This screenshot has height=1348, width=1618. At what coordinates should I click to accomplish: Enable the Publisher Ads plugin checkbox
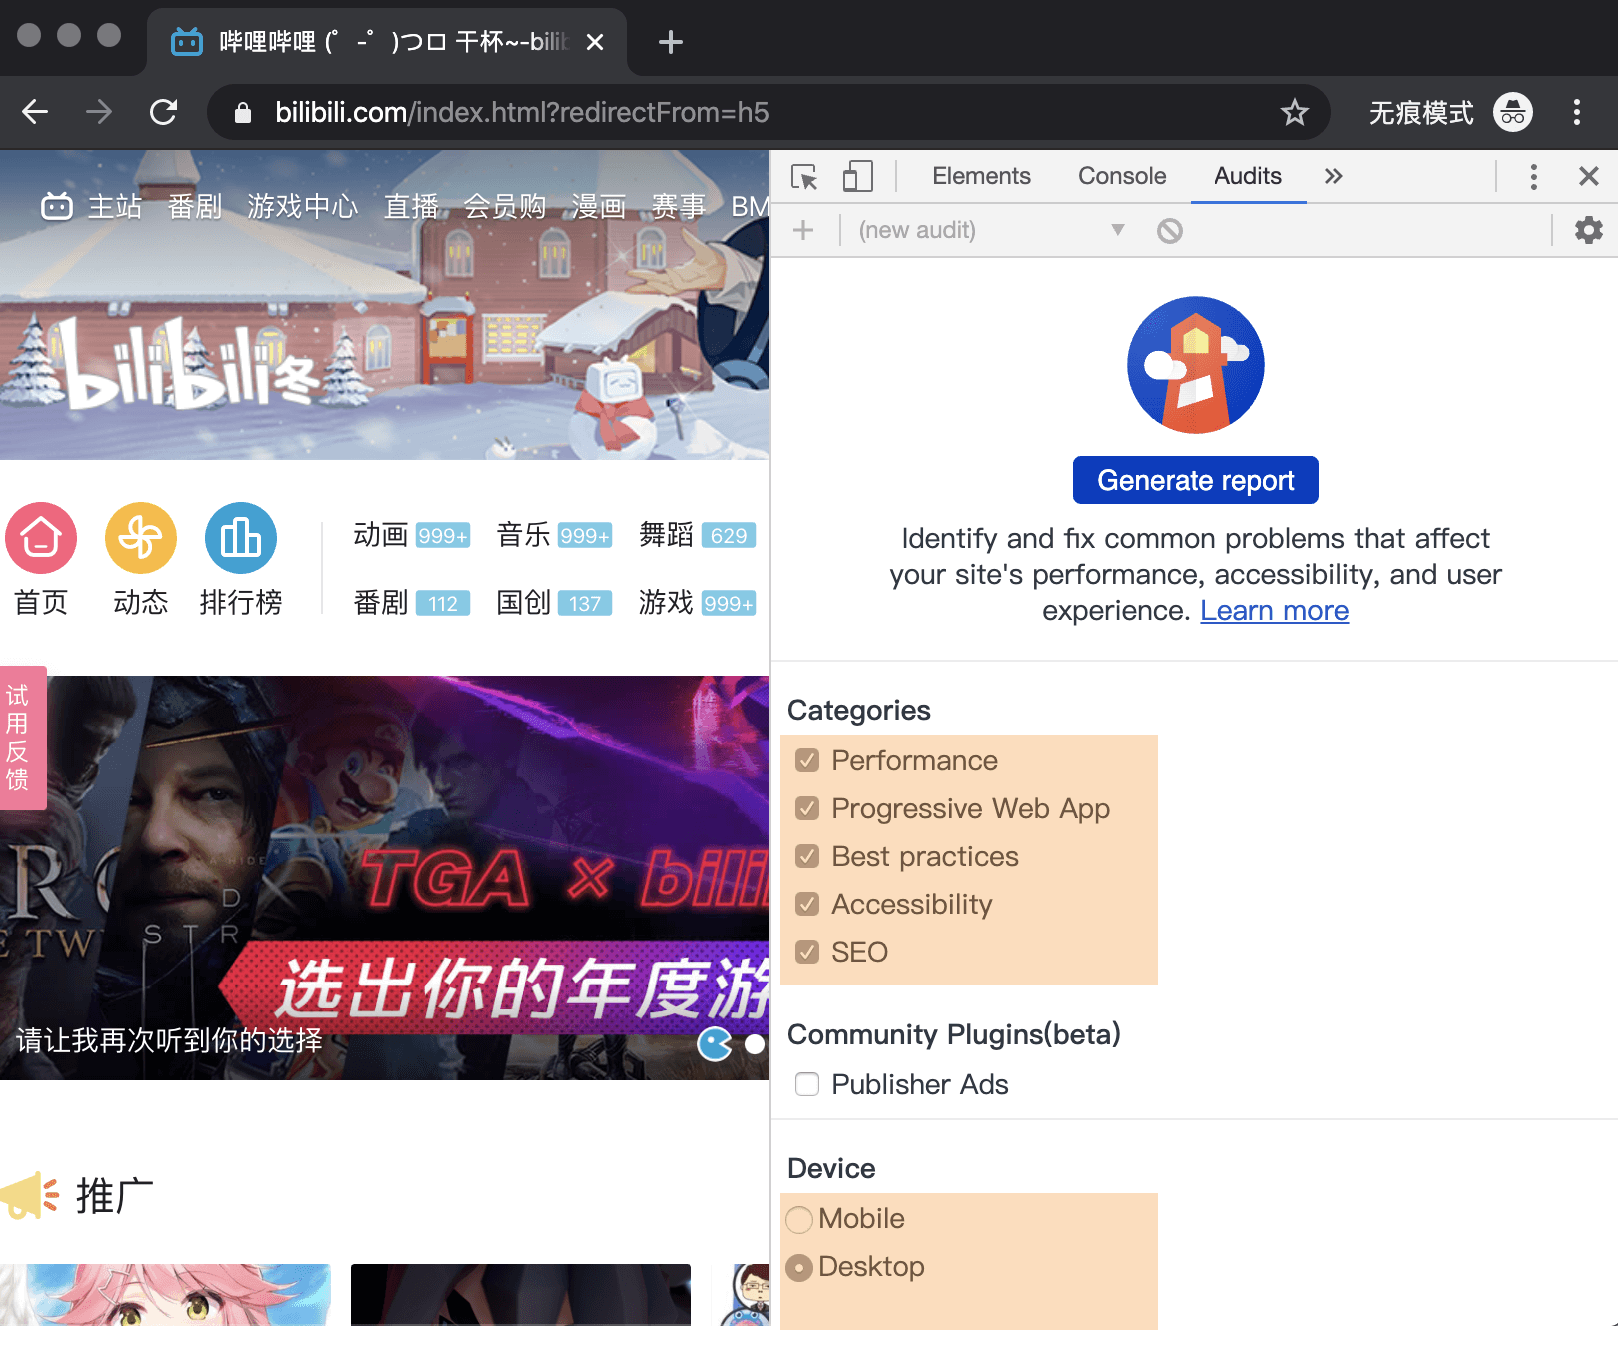pos(807,1084)
